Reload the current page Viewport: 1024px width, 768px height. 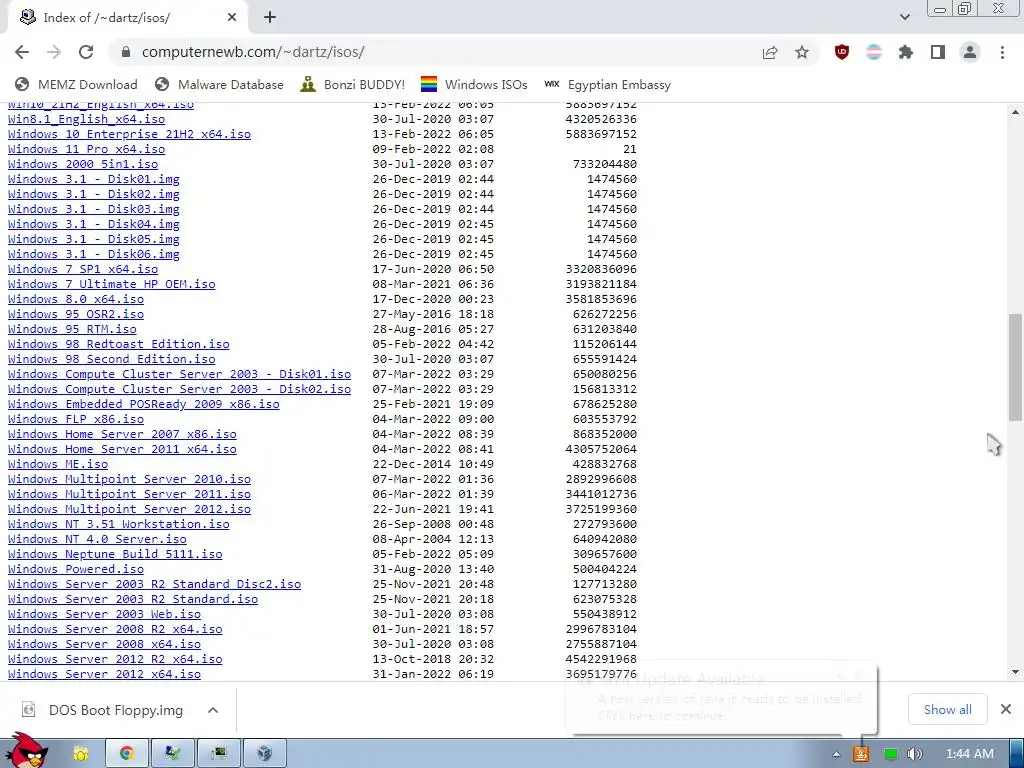(86, 52)
